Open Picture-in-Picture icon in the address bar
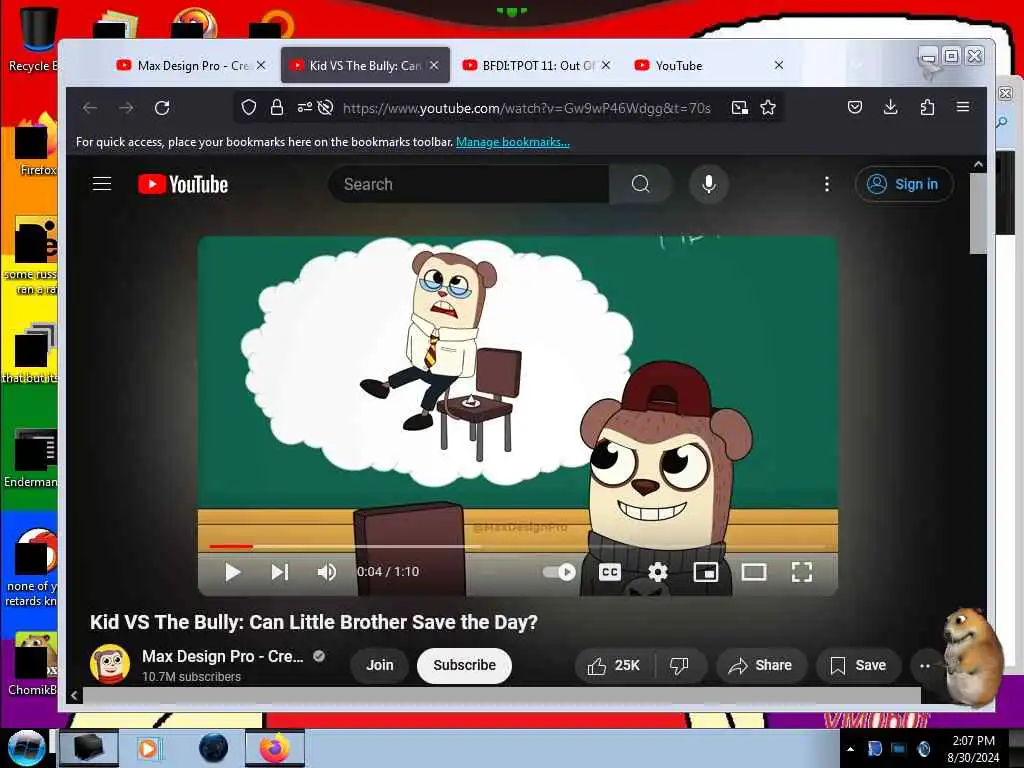The height and width of the screenshot is (768, 1024). [x=739, y=108]
